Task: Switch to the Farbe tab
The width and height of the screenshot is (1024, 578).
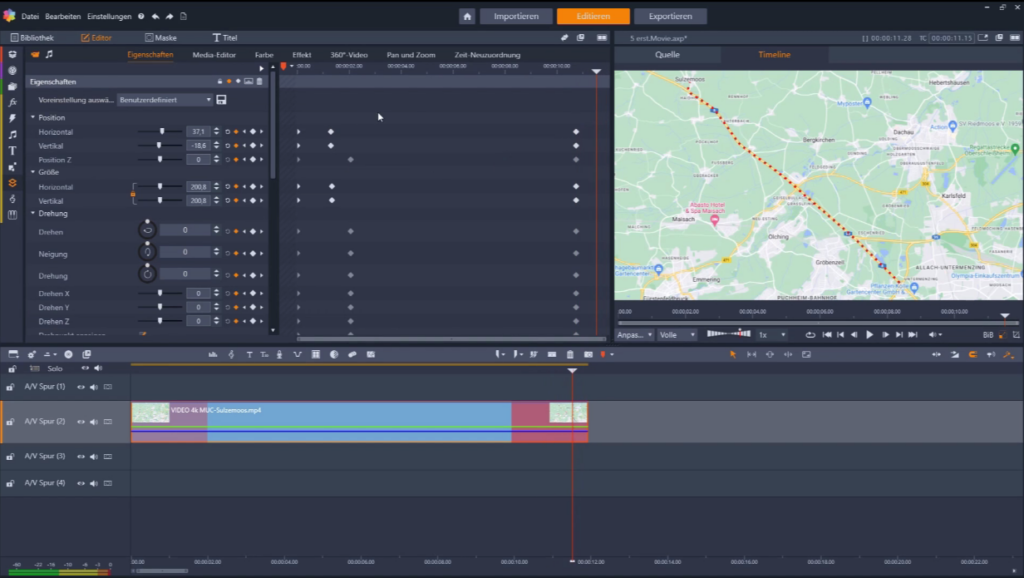Action: click(264, 54)
